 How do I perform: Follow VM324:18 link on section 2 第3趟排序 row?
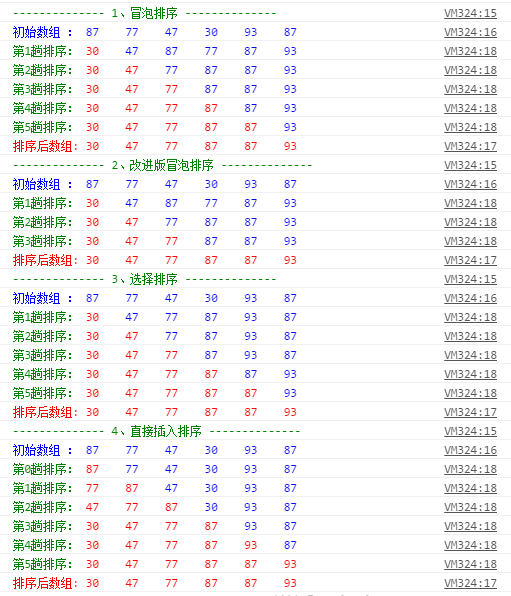click(470, 241)
